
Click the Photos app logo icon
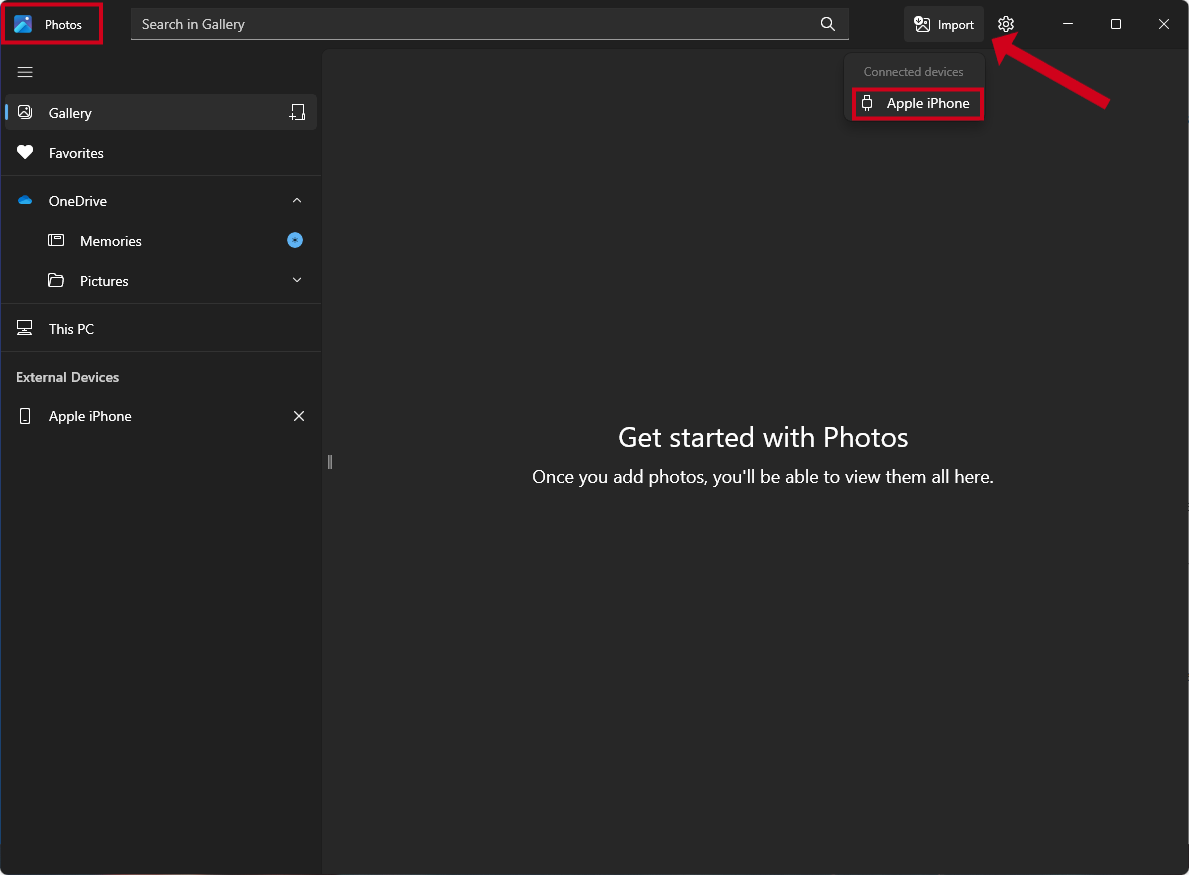[x=24, y=24]
